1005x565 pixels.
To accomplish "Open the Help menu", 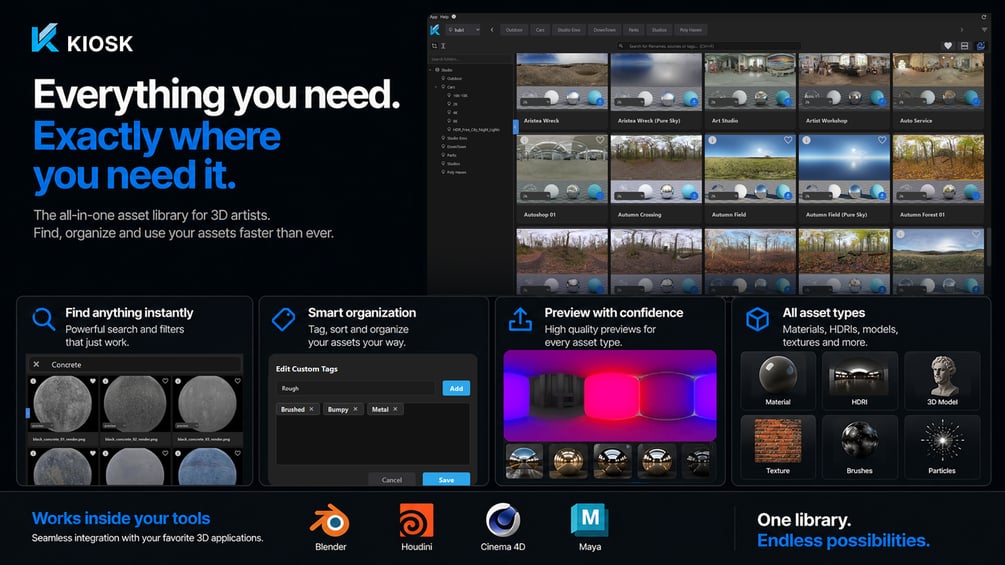I will (x=444, y=17).
